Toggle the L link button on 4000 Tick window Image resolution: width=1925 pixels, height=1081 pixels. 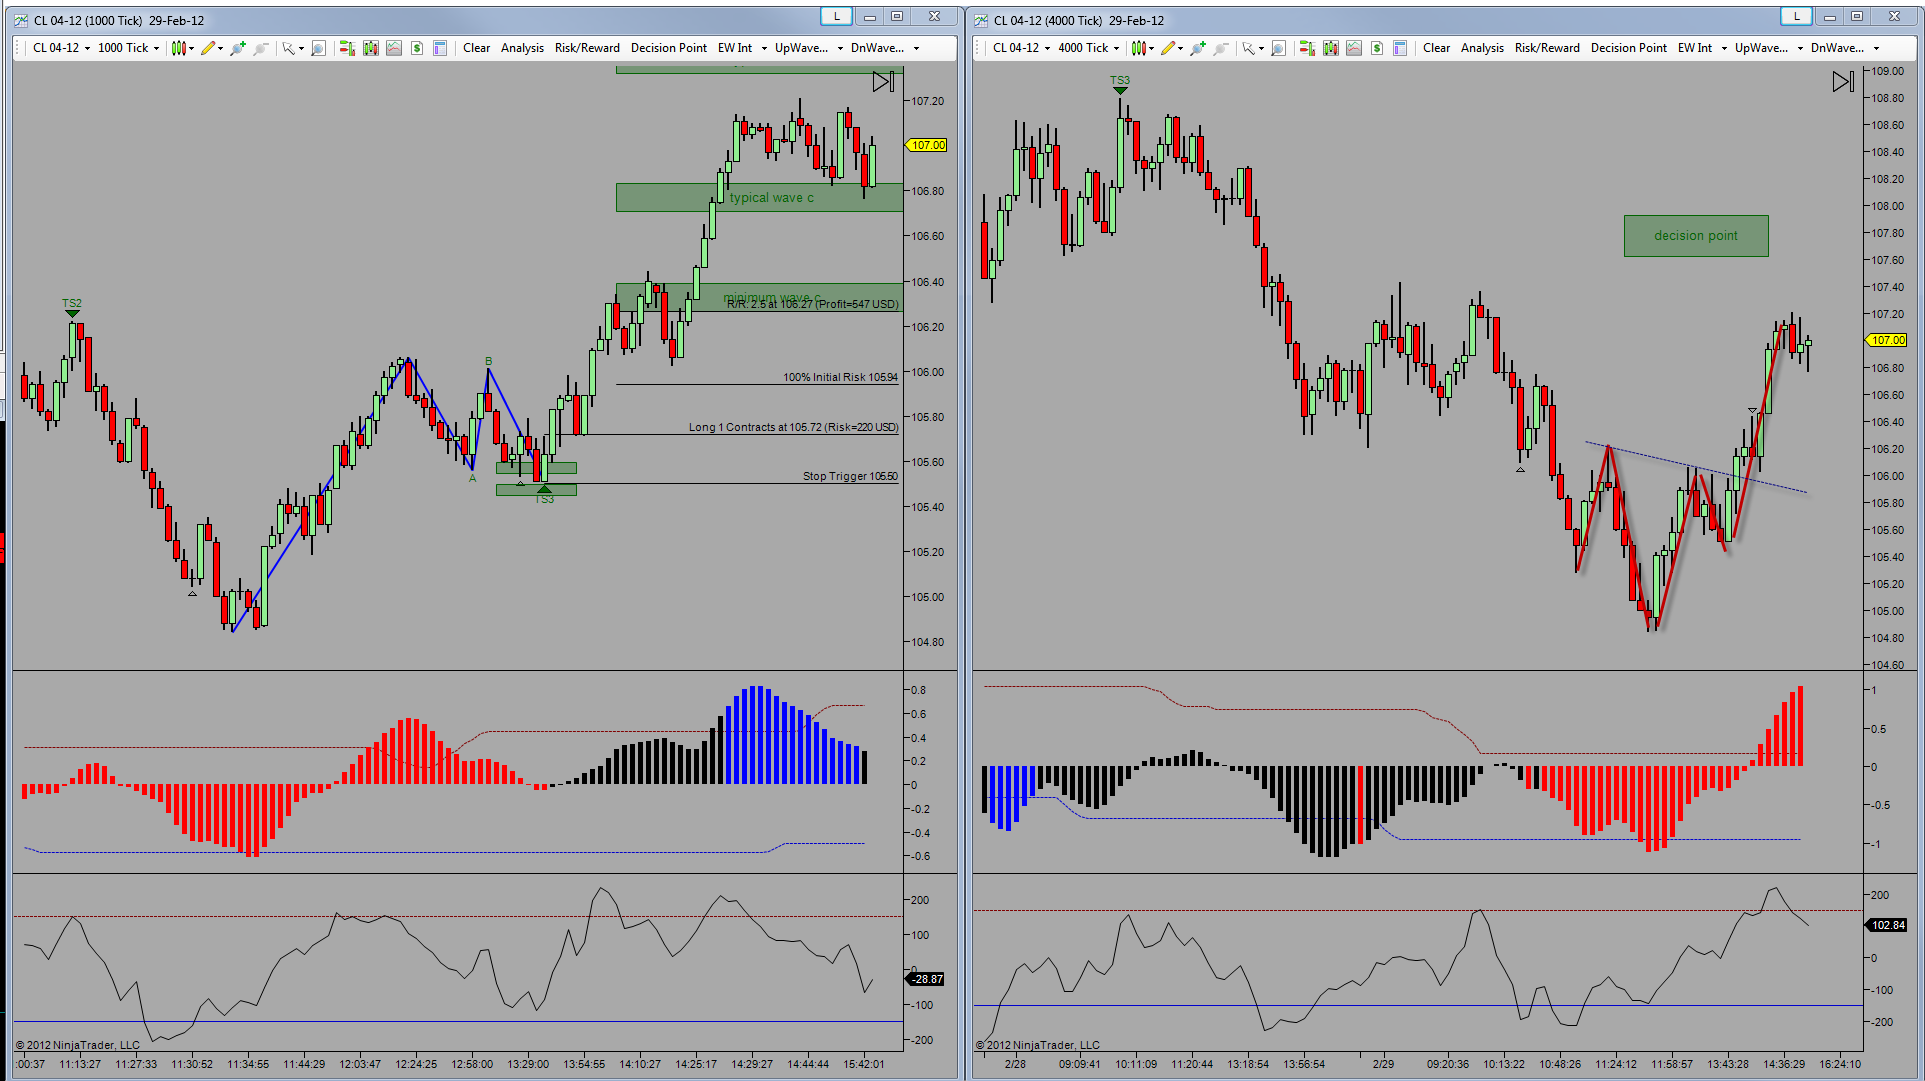click(x=1797, y=16)
